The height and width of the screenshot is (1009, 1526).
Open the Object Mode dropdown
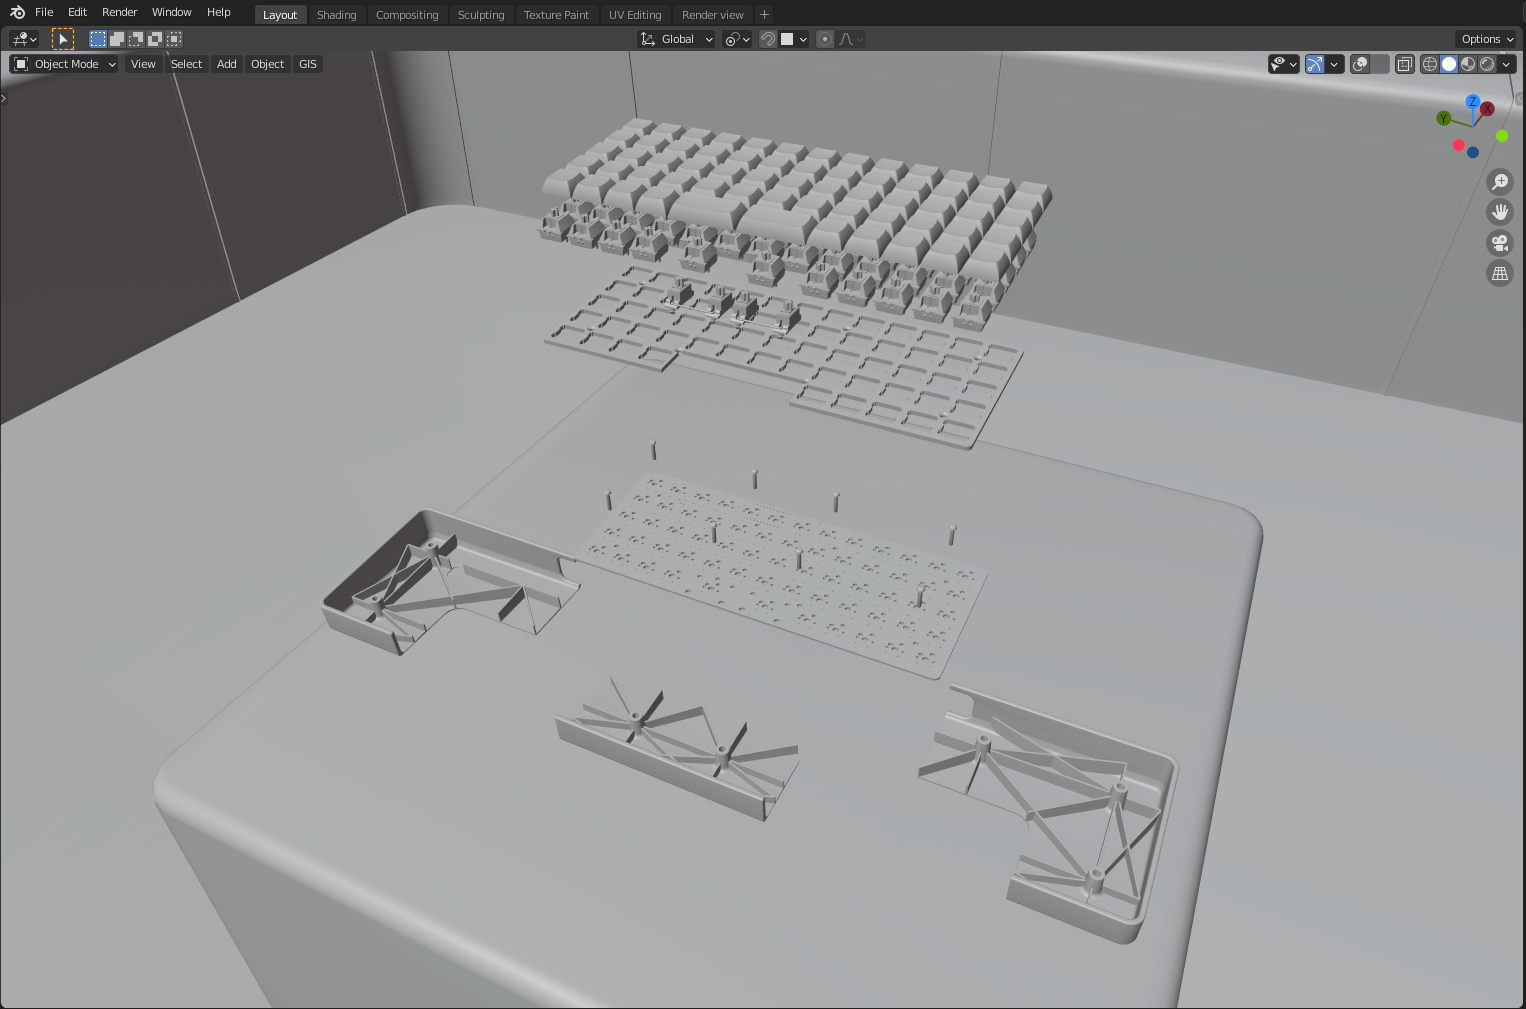63,64
